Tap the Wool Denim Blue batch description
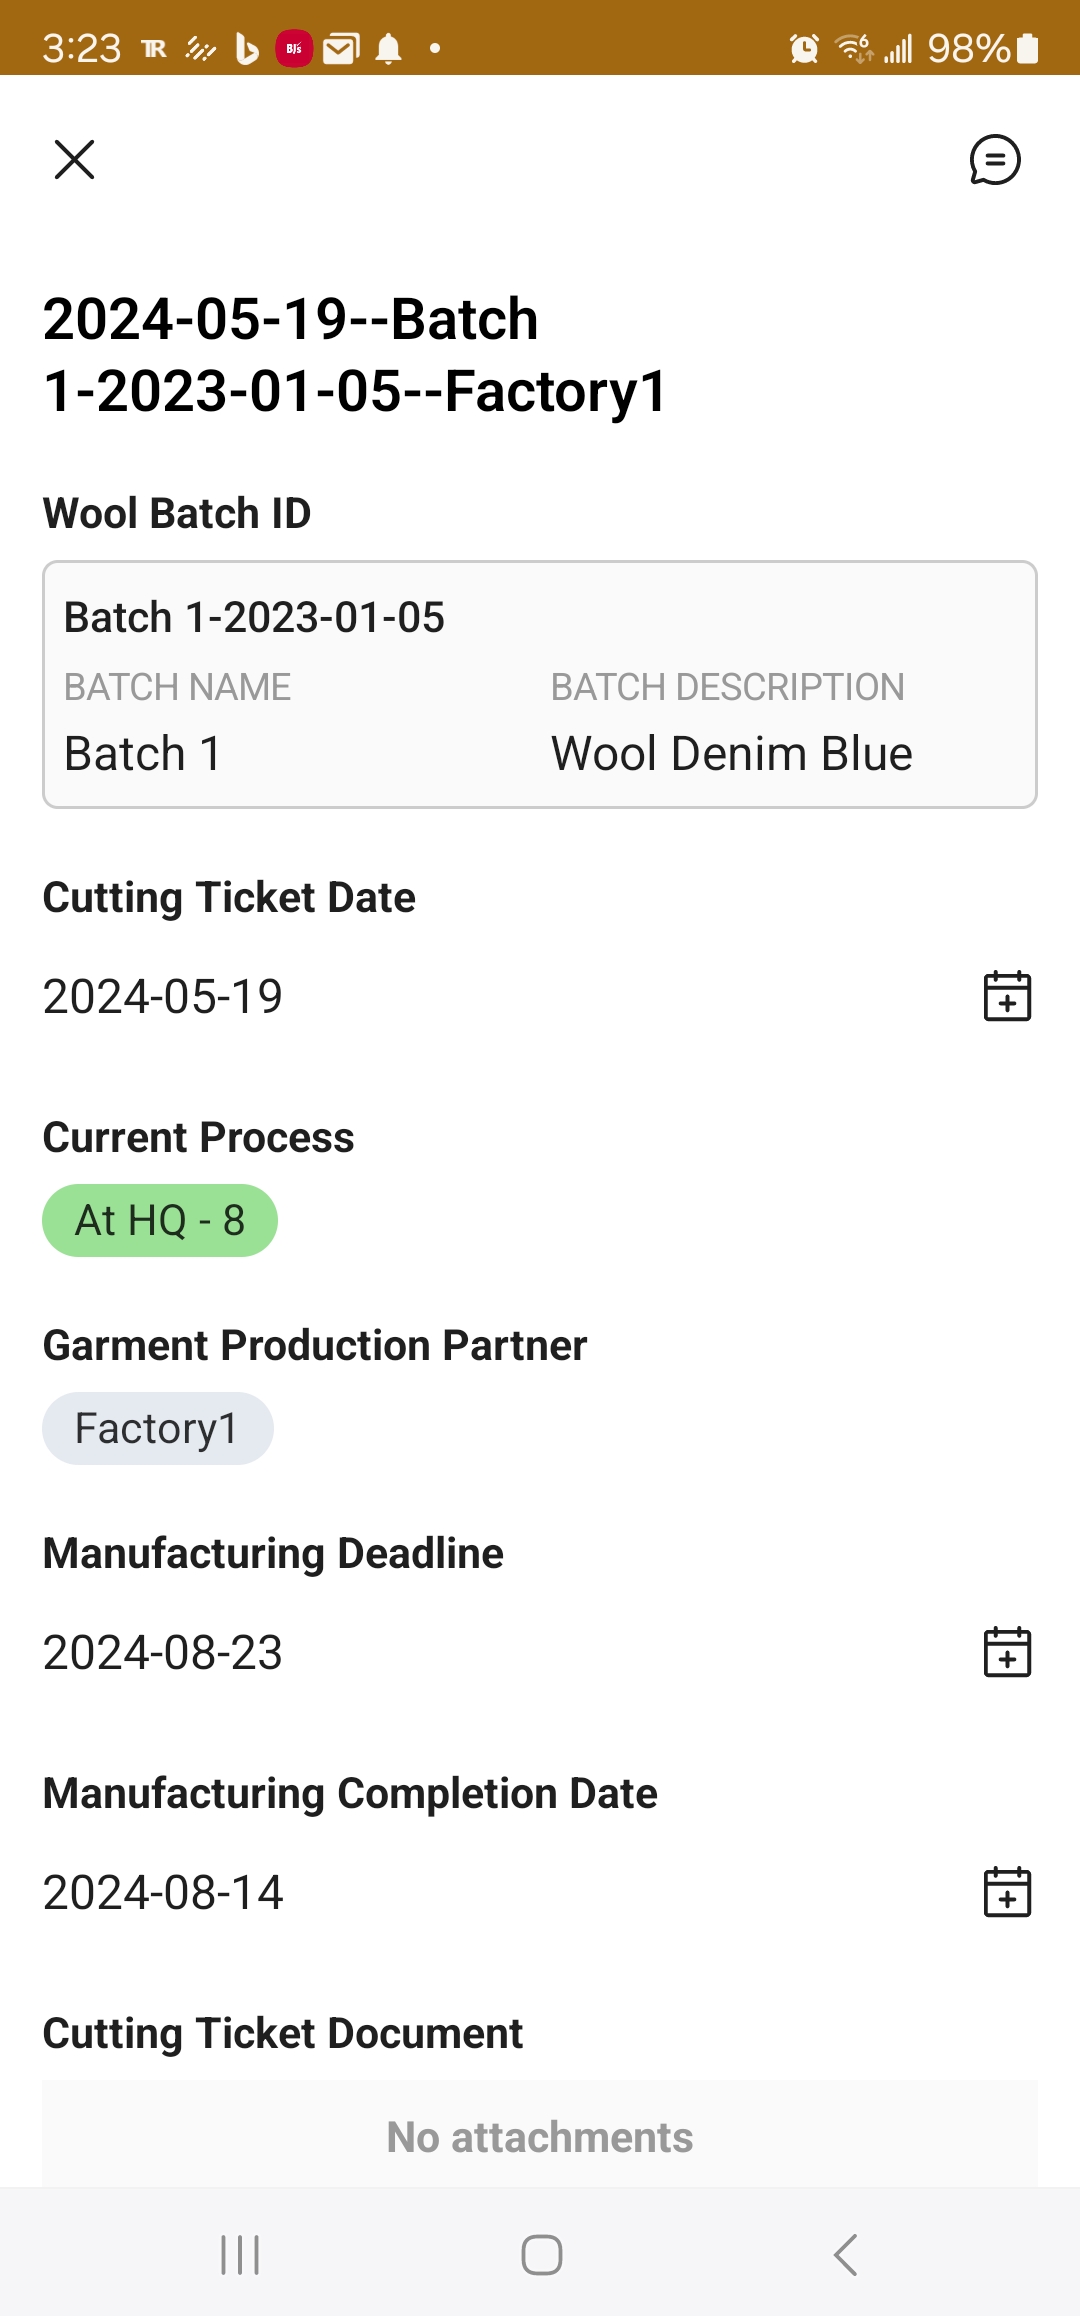The width and height of the screenshot is (1080, 2316). pos(731,753)
